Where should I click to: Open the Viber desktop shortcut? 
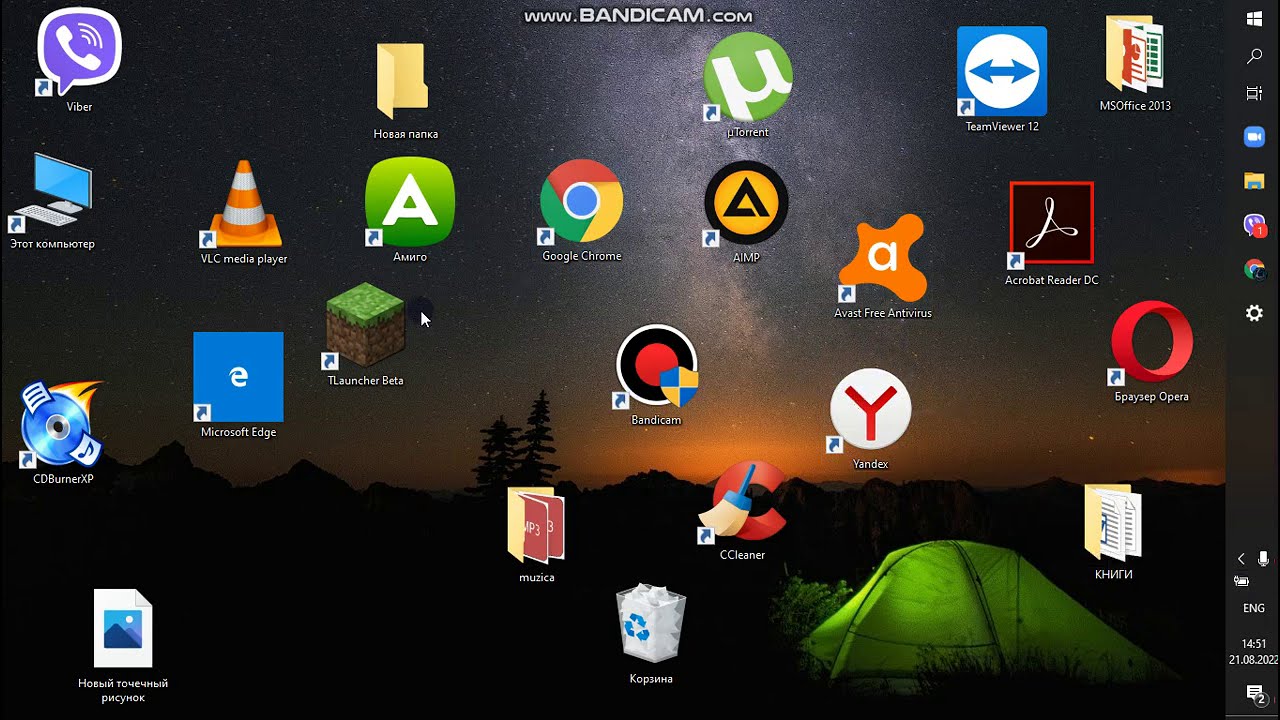click(79, 52)
